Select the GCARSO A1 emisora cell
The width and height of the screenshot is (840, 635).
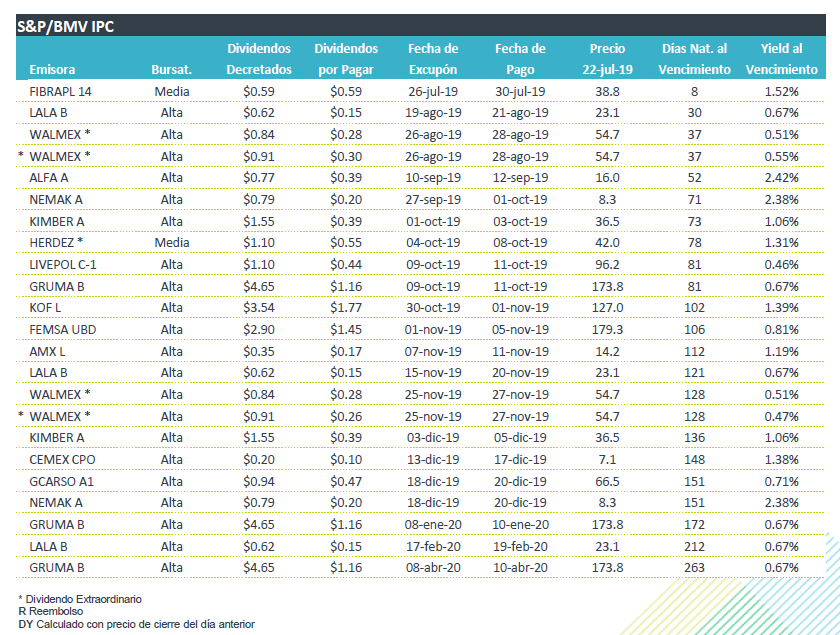click(x=62, y=482)
